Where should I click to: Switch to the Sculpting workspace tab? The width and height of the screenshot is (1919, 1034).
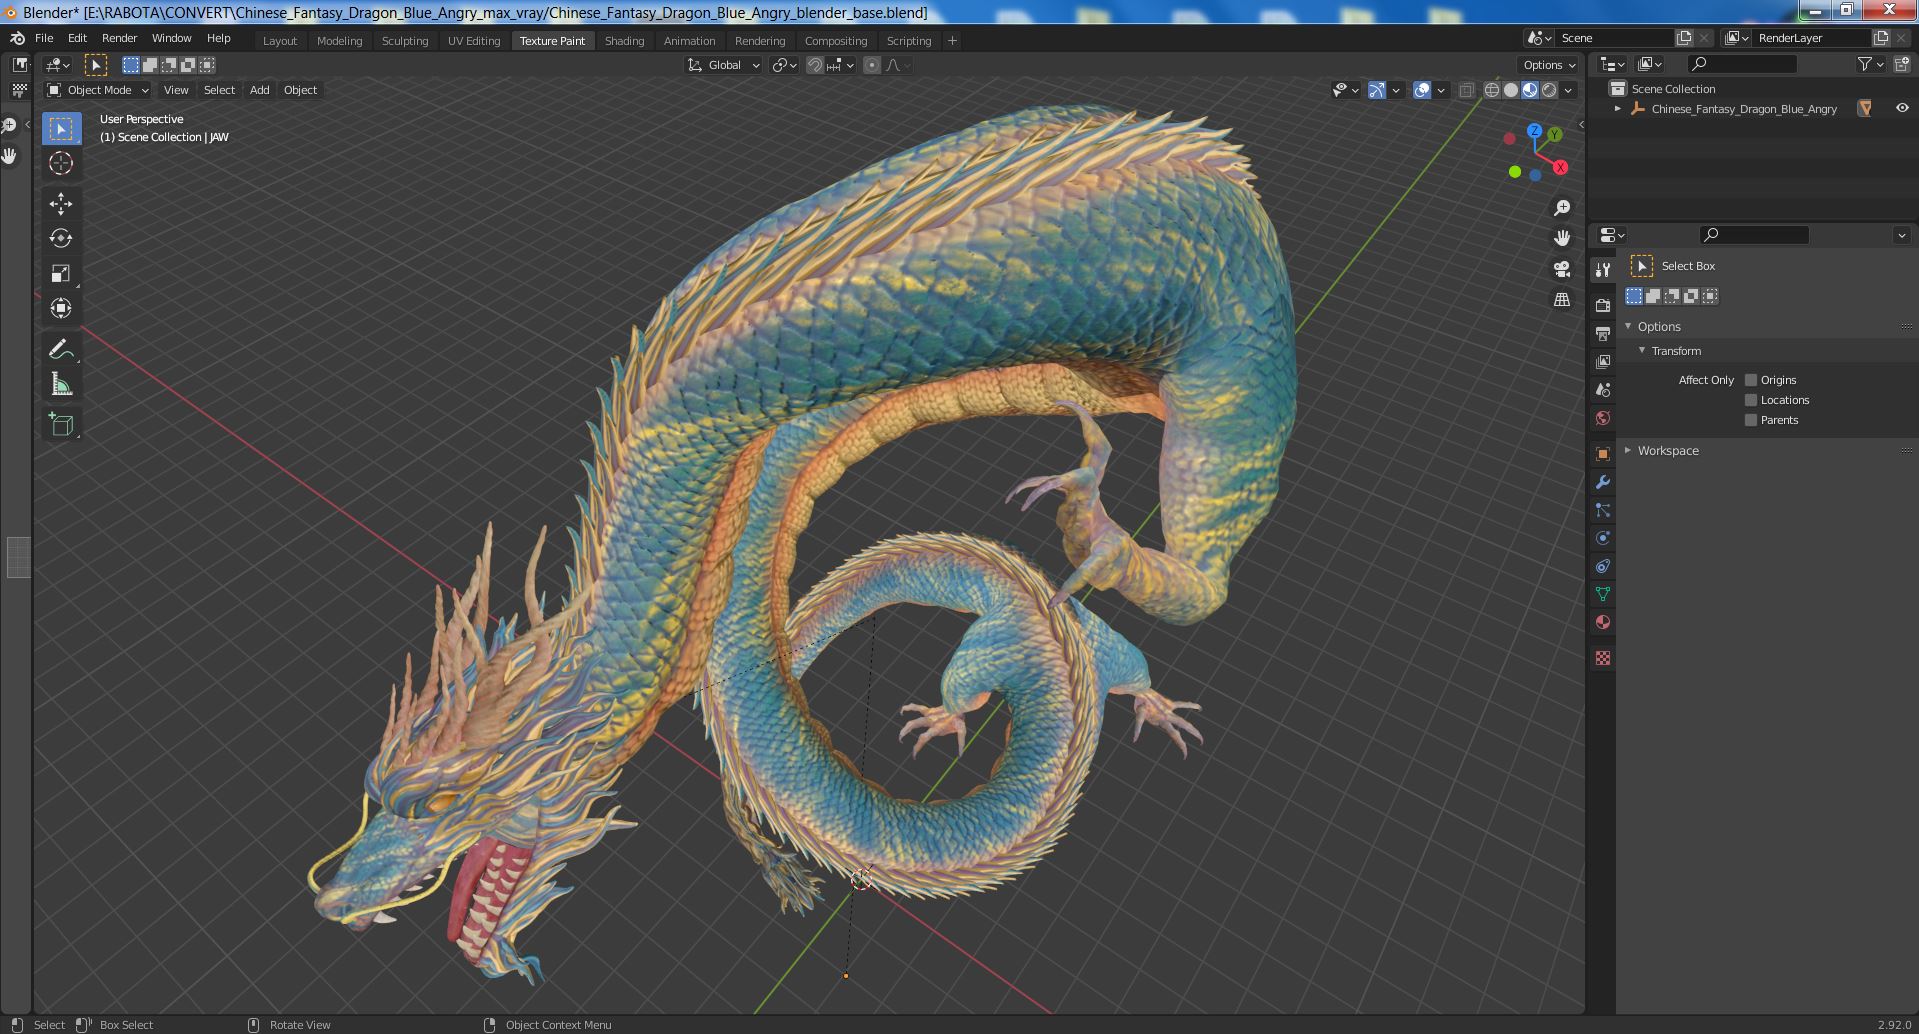pyautogui.click(x=405, y=41)
